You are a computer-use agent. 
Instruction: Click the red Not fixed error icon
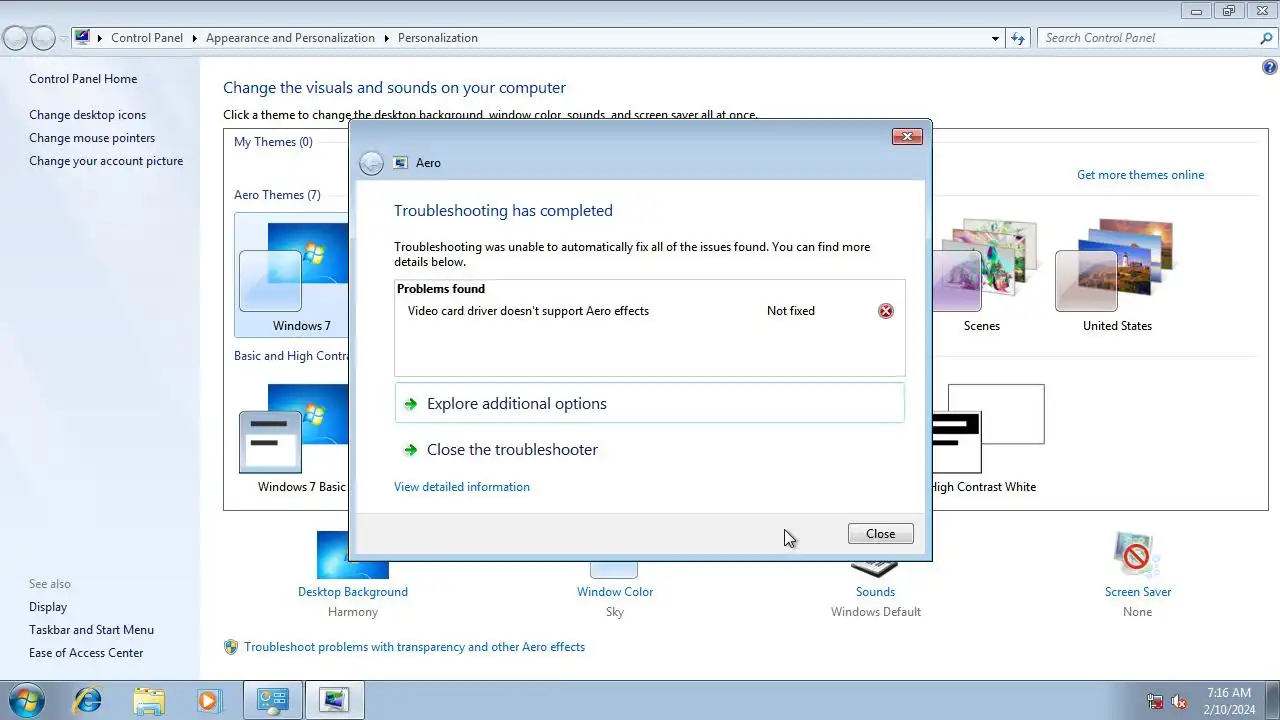(885, 311)
